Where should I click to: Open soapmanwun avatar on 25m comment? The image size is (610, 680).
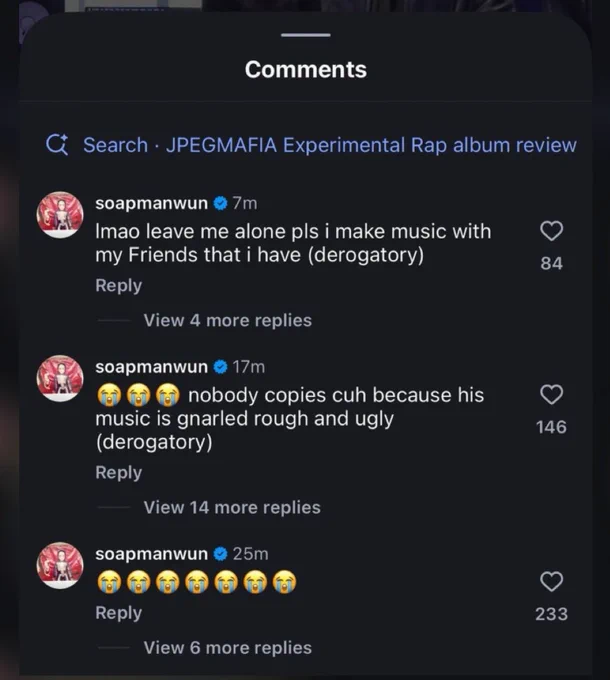tap(60, 565)
